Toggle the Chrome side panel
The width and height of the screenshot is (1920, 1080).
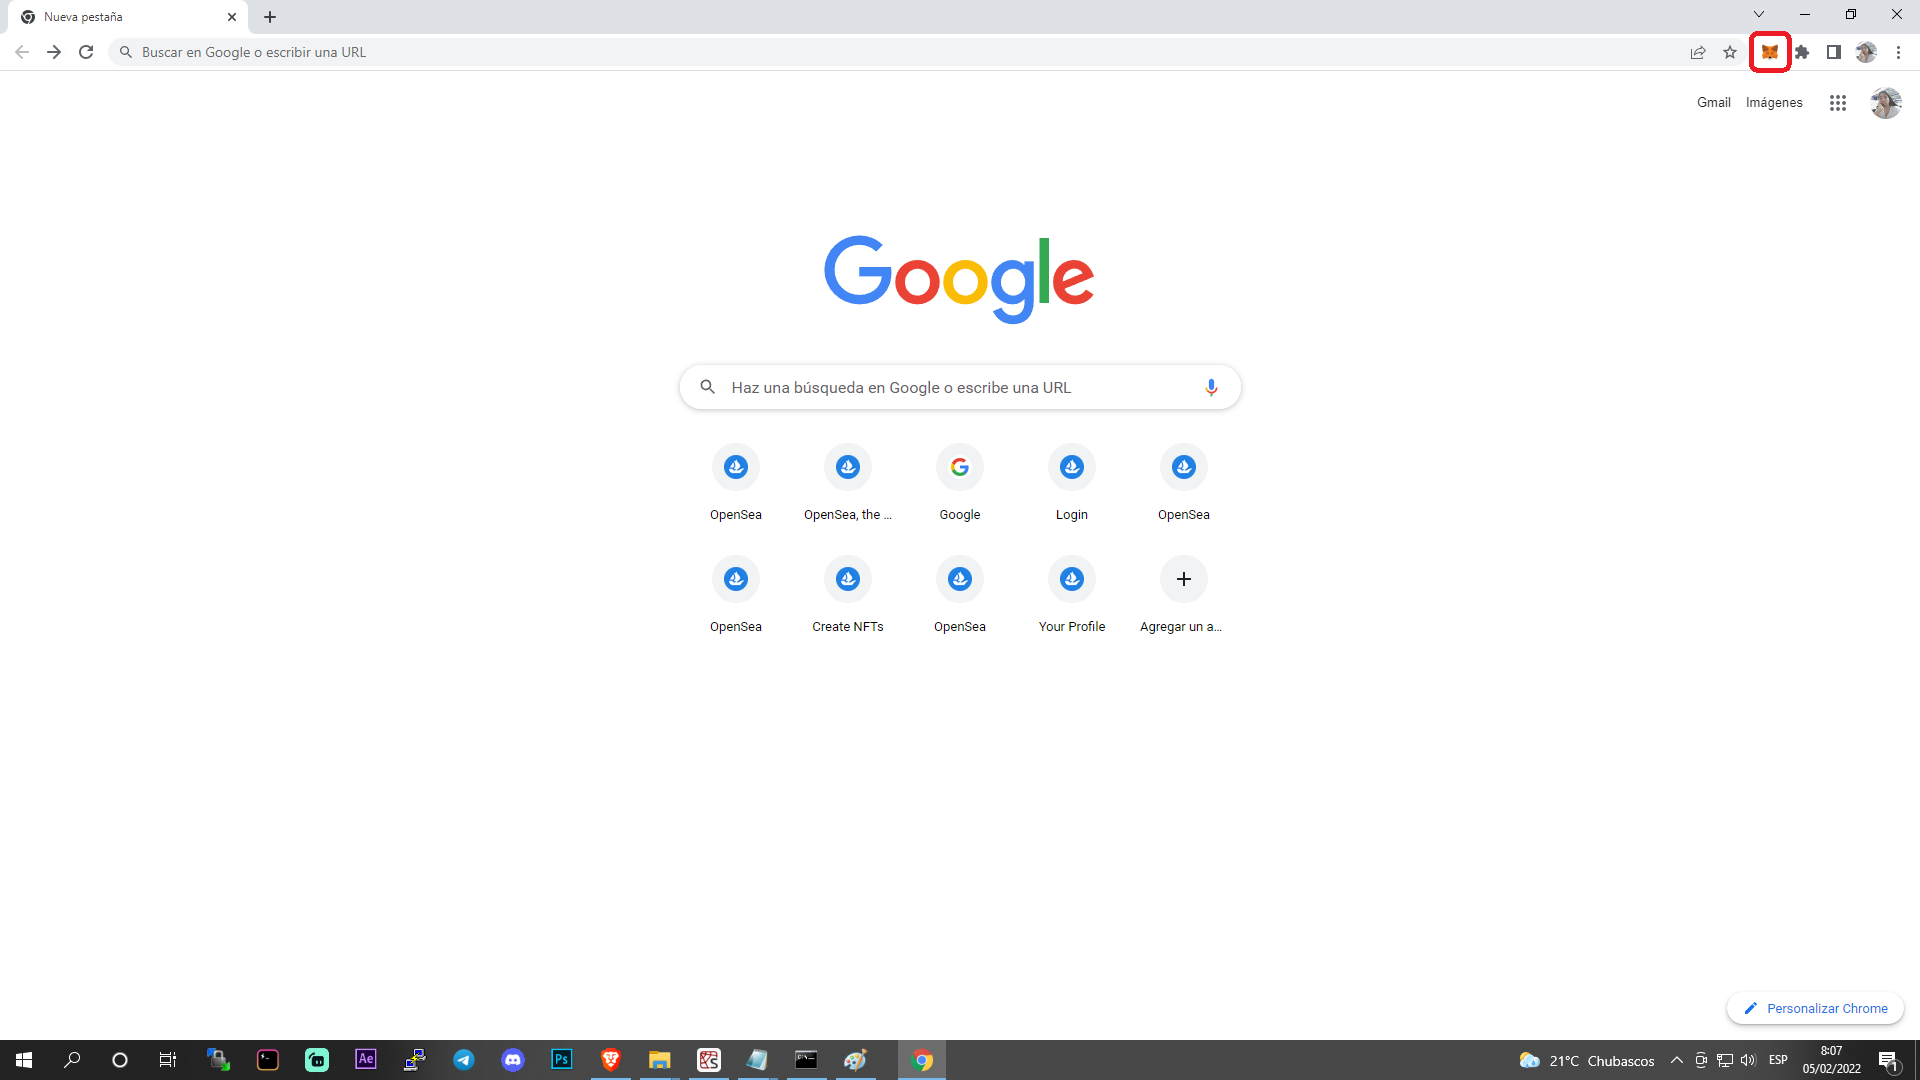pos(1834,52)
